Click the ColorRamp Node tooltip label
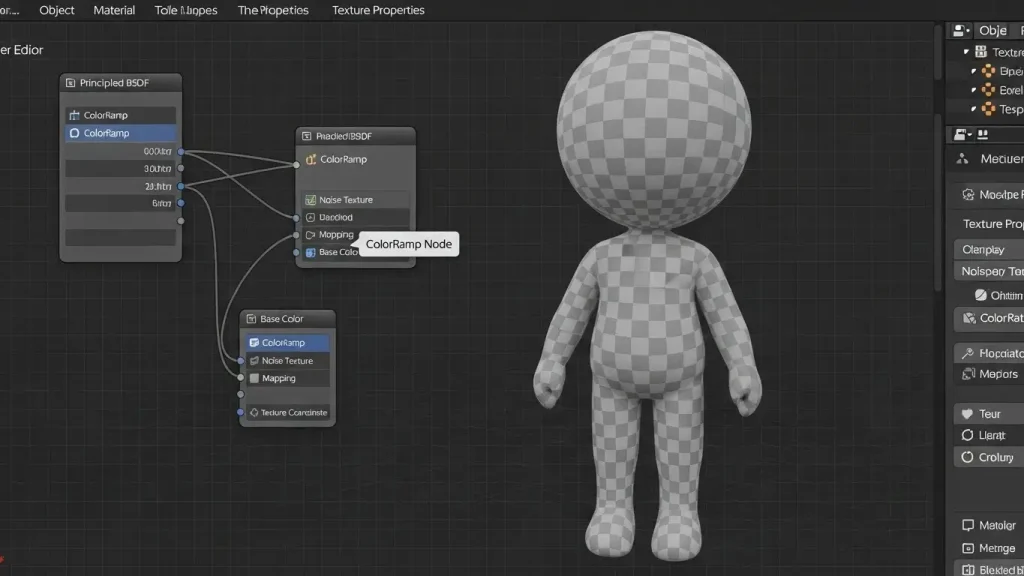 pos(408,243)
